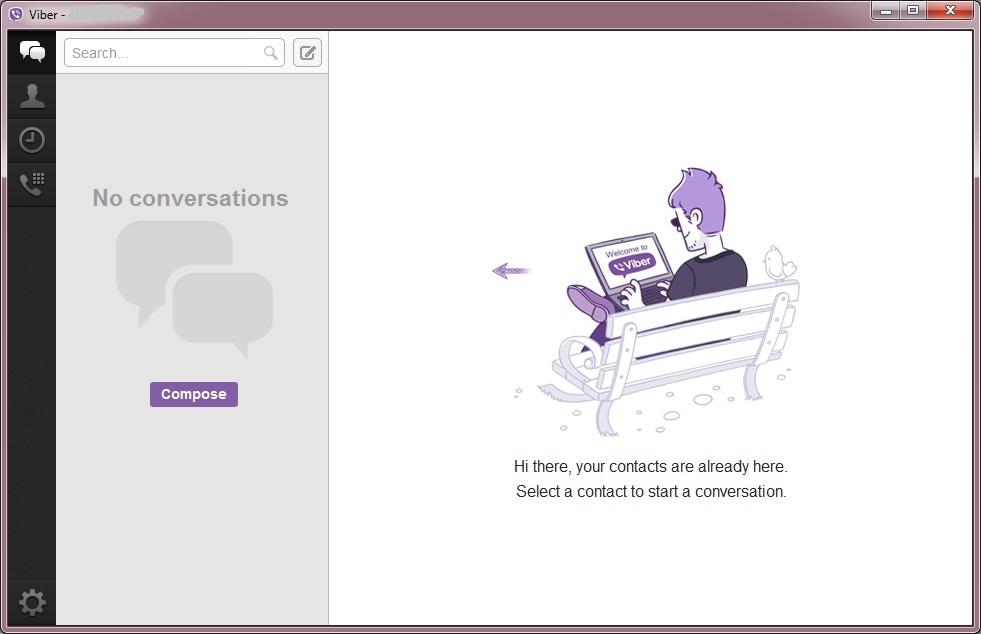This screenshot has width=981, height=634.
Task: Open the Dialpad keypad tab
Action: click(32, 184)
